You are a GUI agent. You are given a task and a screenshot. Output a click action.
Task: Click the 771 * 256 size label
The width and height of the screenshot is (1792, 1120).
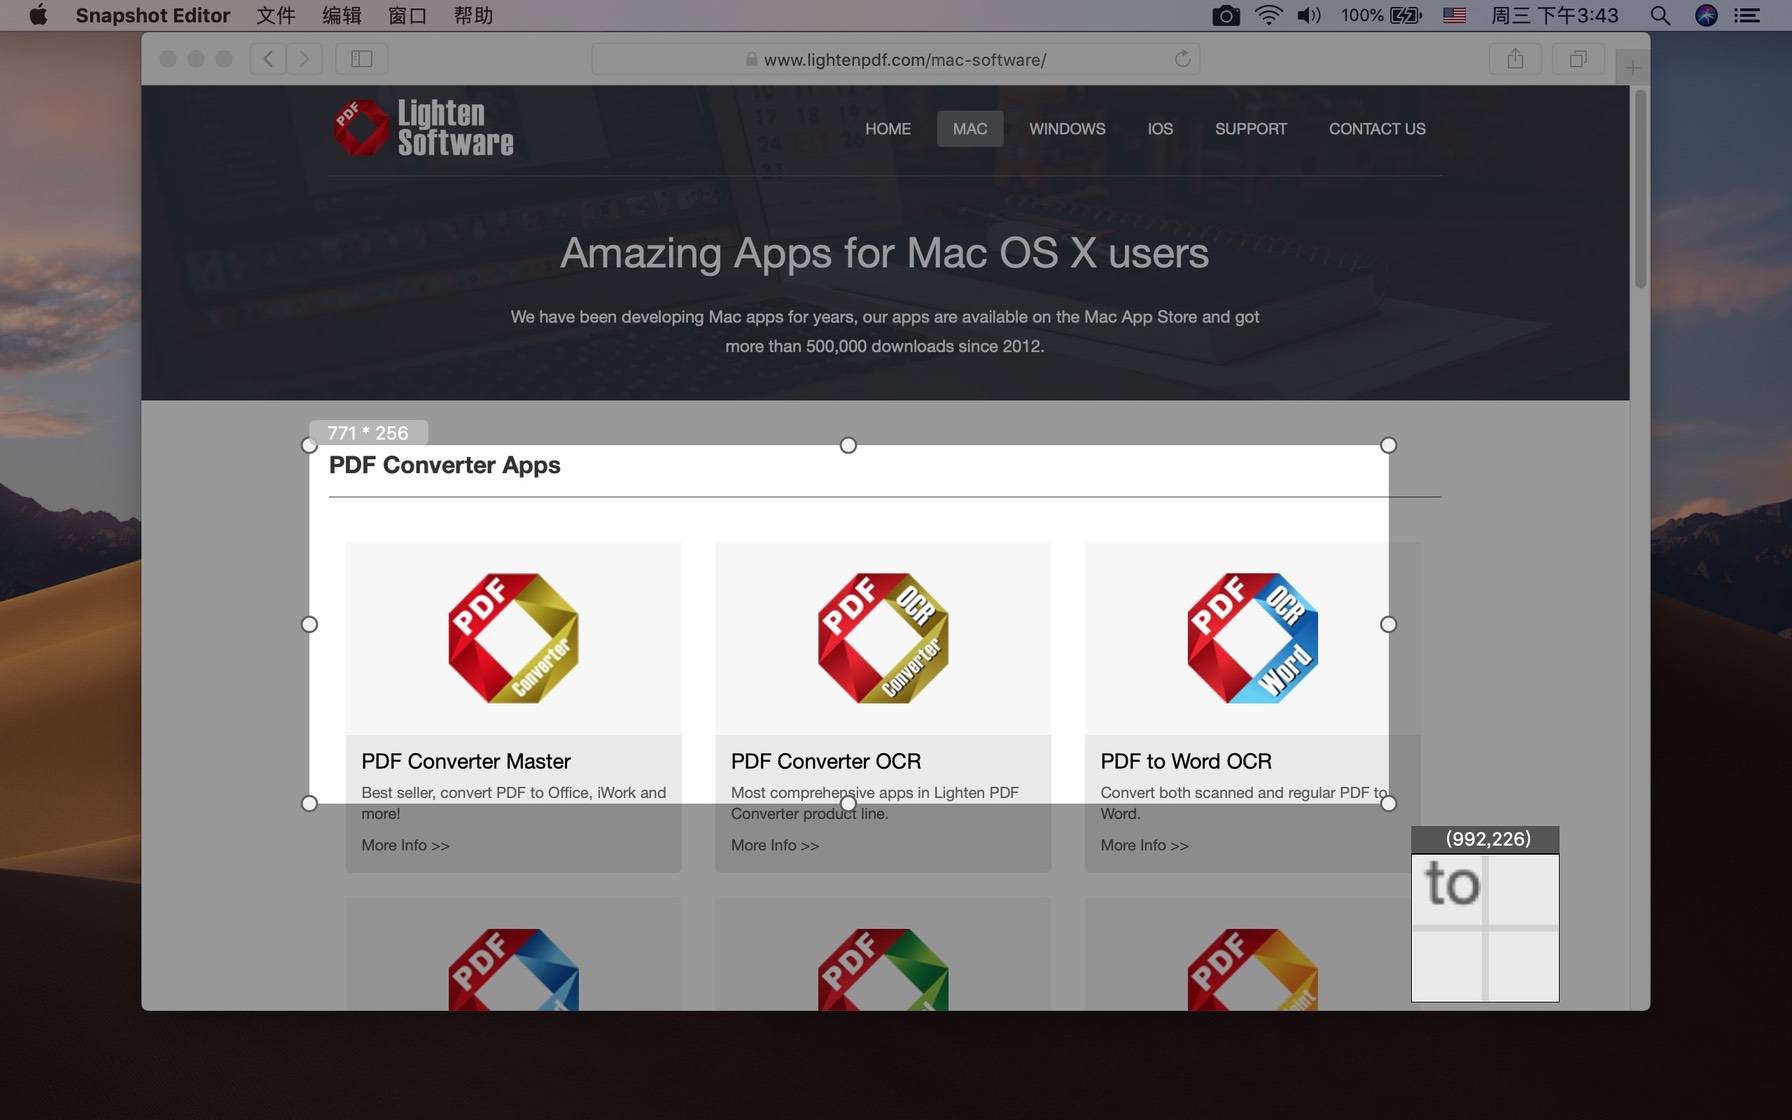(368, 432)
